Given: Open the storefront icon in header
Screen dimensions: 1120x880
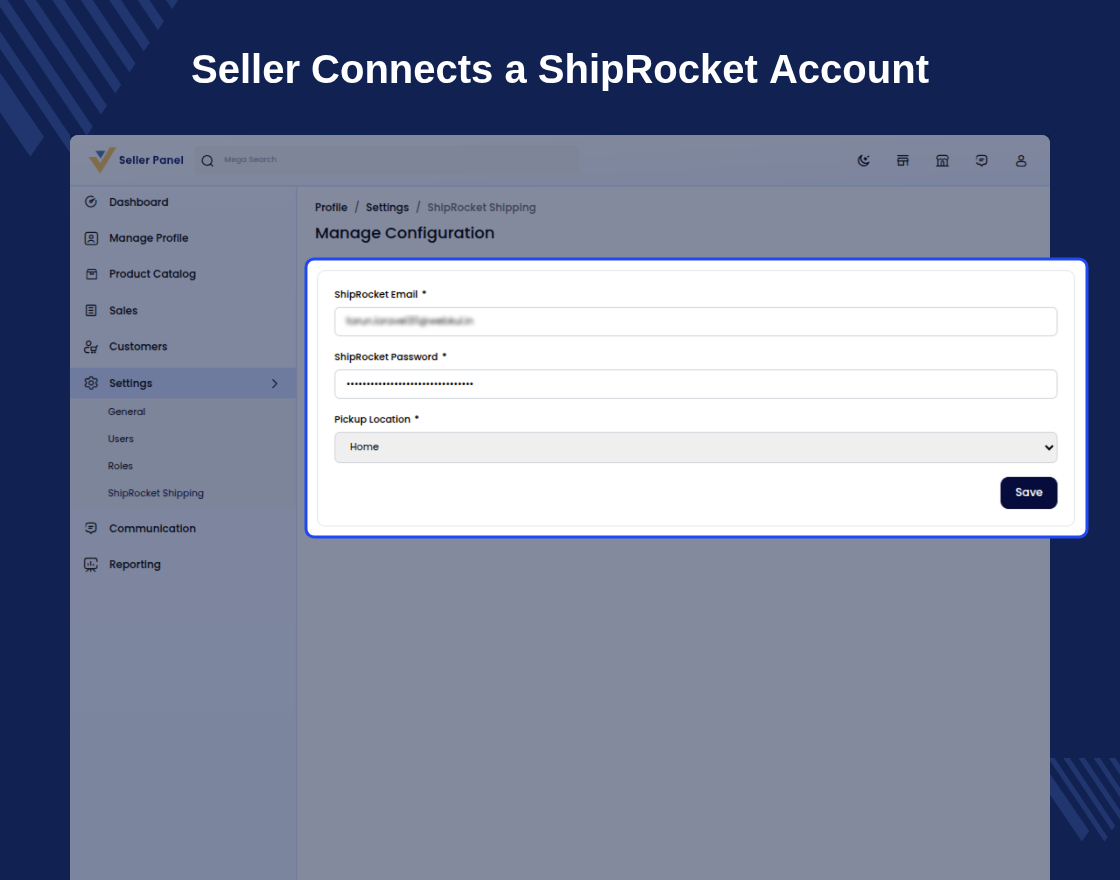Looking at the screenshot, I should coord(903,161).
